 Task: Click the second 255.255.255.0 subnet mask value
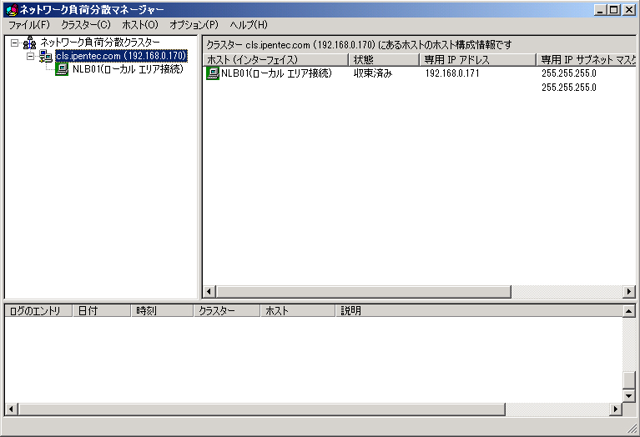point(569,87)
